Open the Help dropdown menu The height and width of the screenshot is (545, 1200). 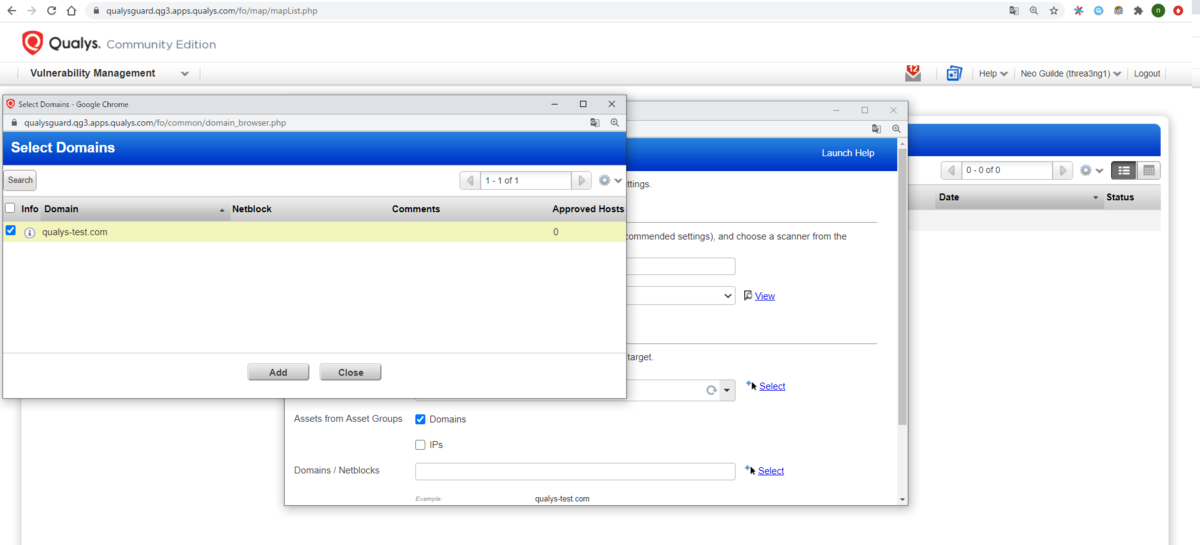(x=993, y=73)
